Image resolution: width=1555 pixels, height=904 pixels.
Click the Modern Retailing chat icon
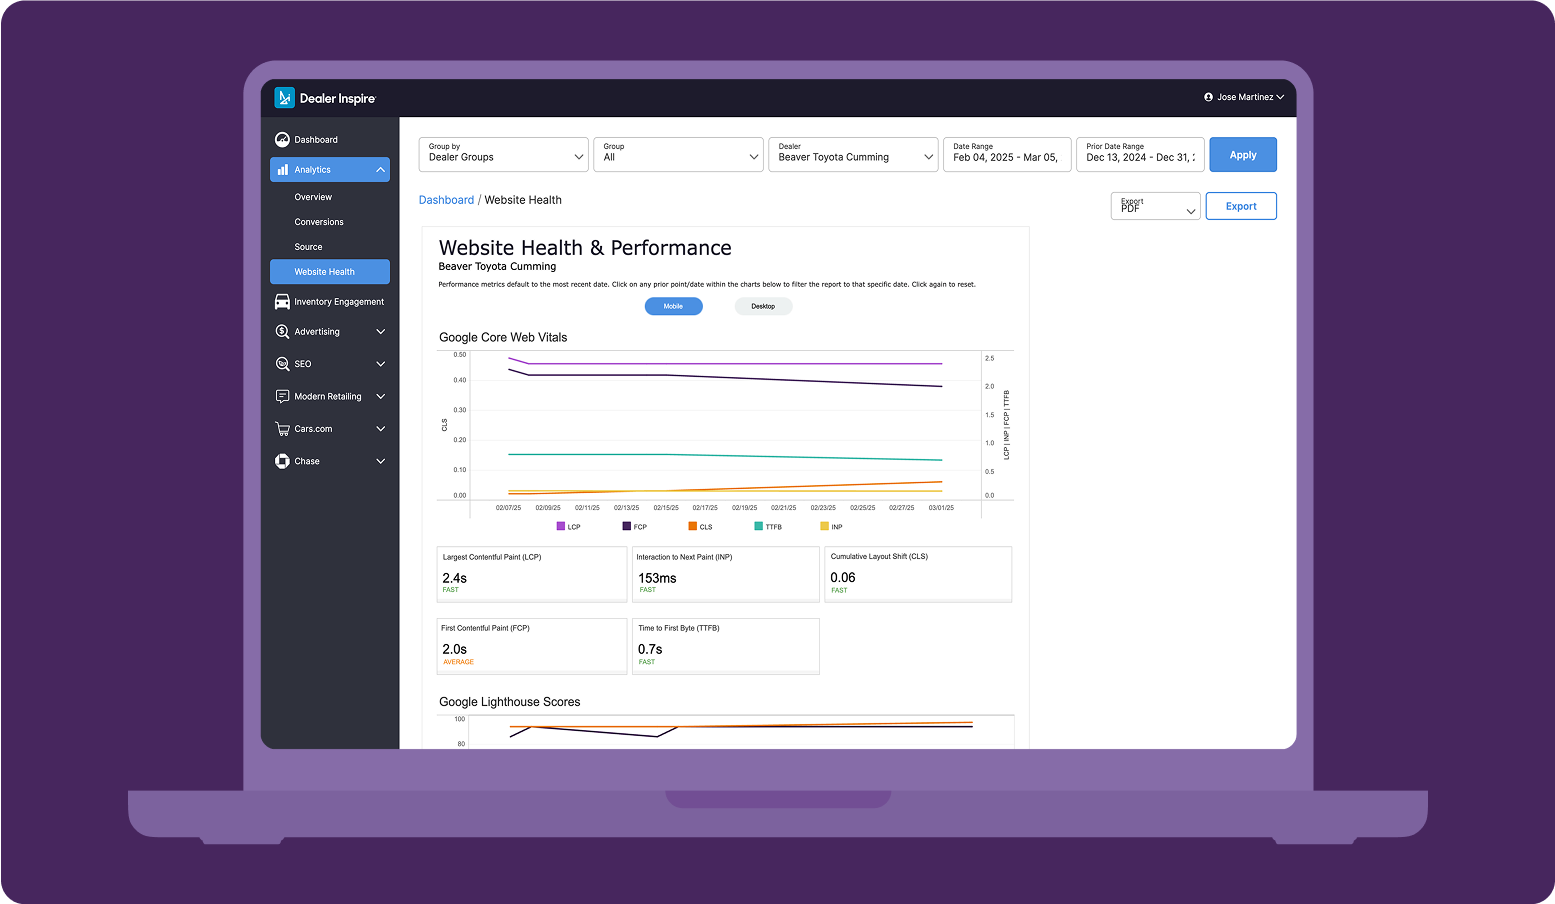click(282, 397)
